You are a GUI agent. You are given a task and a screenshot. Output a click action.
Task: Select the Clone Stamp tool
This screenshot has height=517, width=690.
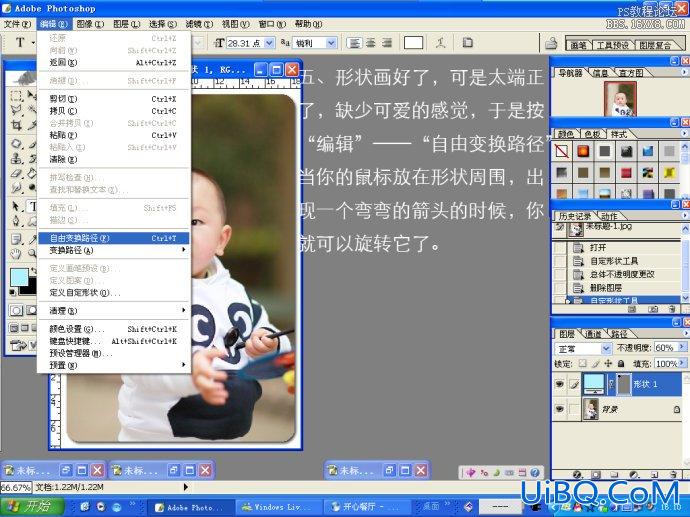coord(16,158)
